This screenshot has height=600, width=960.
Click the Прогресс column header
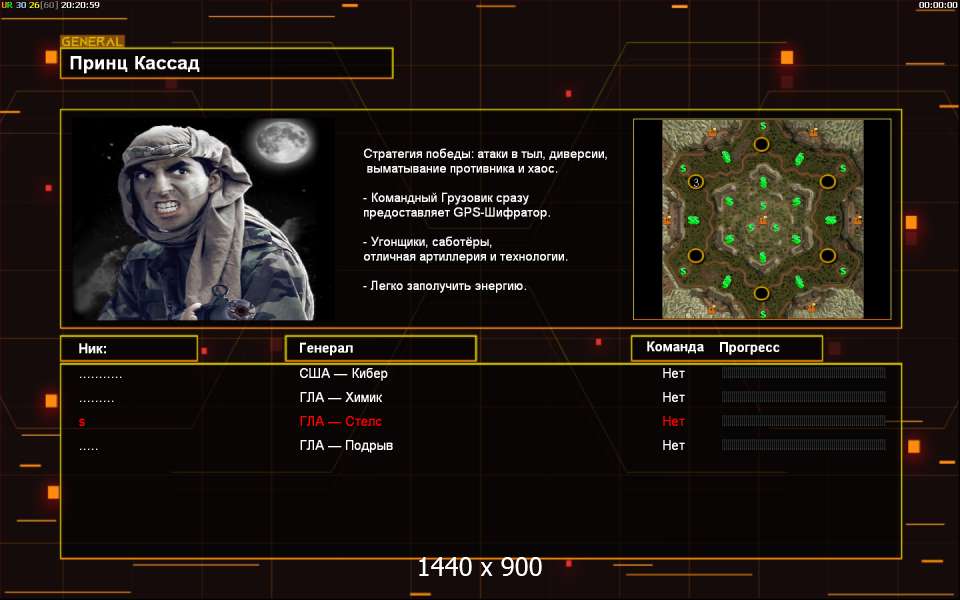click(749, 348)
